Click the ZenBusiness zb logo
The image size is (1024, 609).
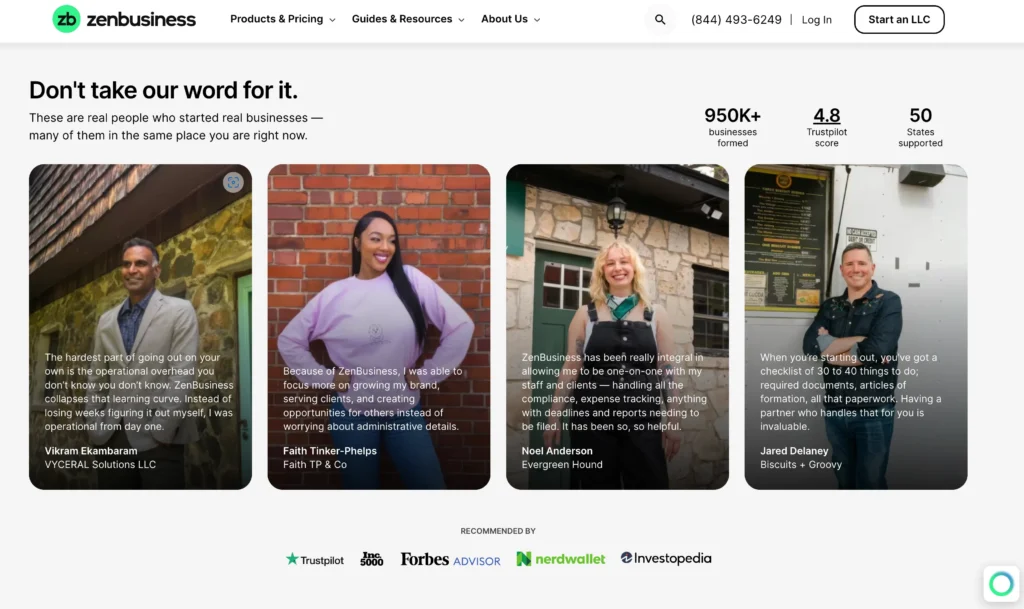pyautogui.click(x=124, y=20)
